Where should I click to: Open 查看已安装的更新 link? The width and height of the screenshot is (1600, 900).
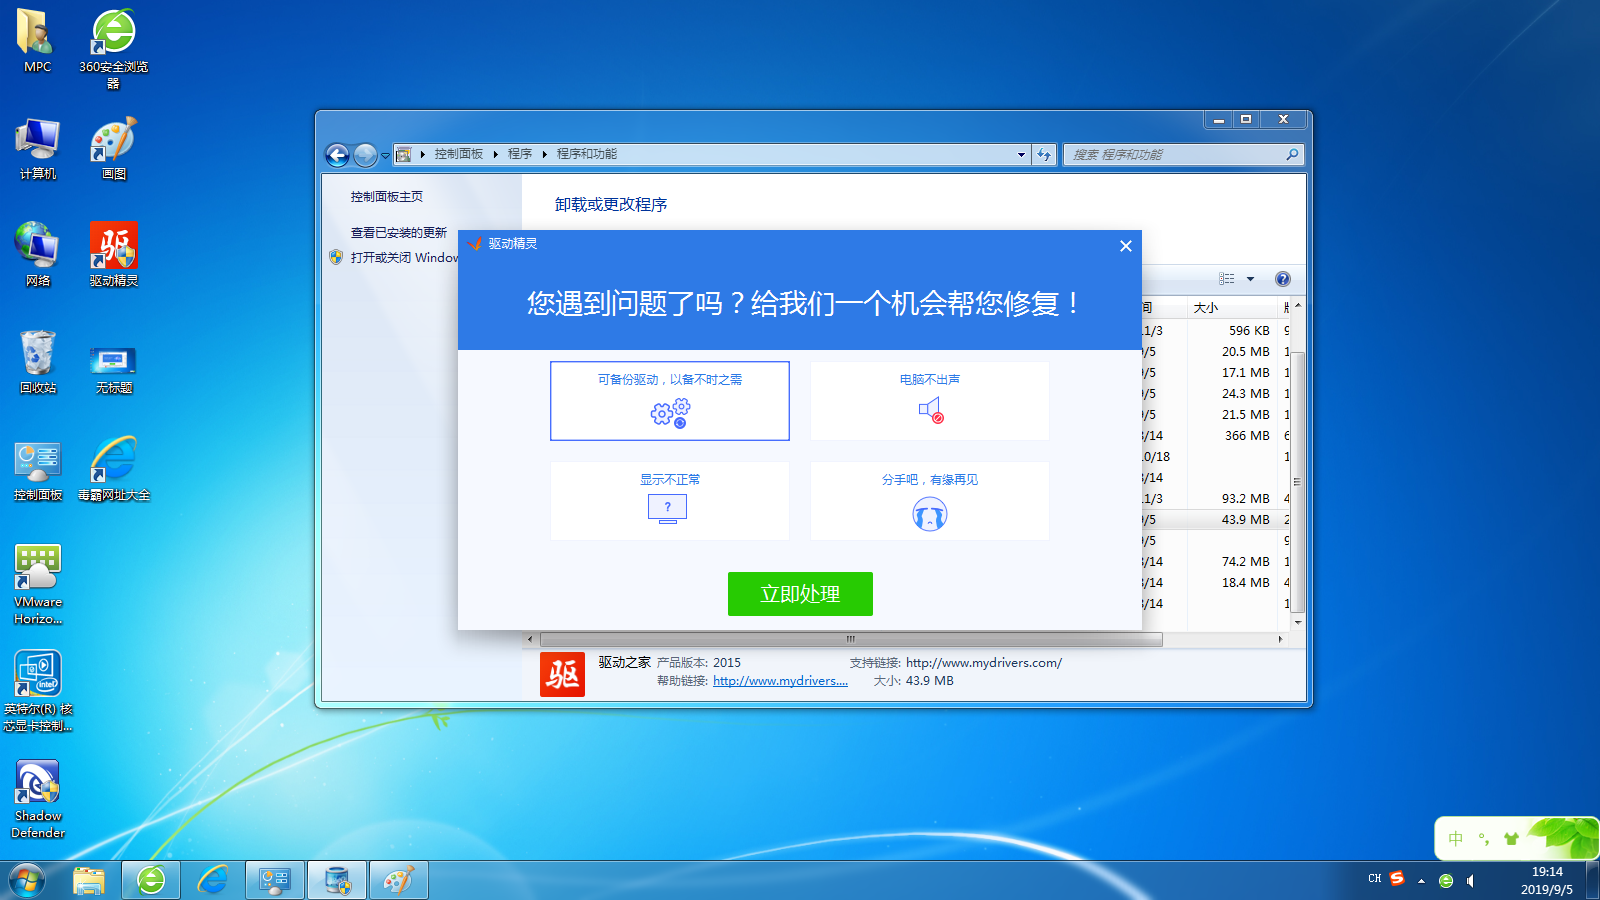(x=399, y=233)
